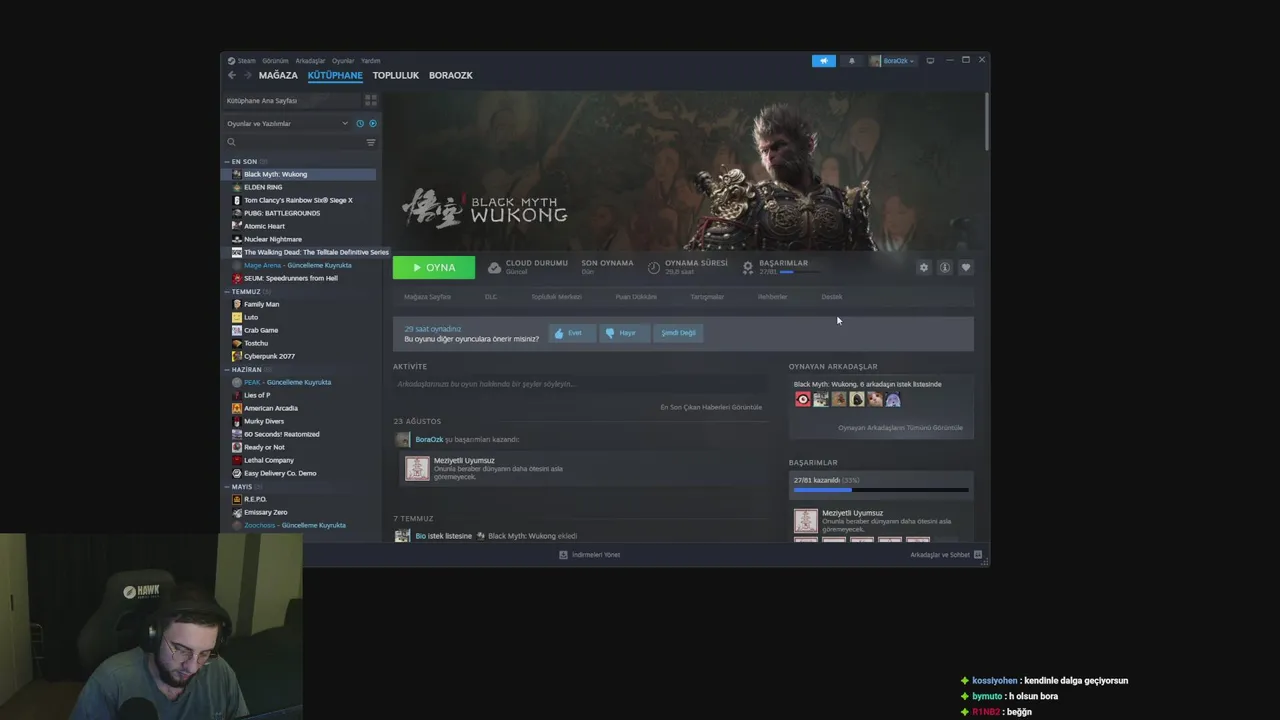Image resolution: width=1280 pixels, height=720 pixels.
Task: Open Rehberler link
Action: click(772, 297)
